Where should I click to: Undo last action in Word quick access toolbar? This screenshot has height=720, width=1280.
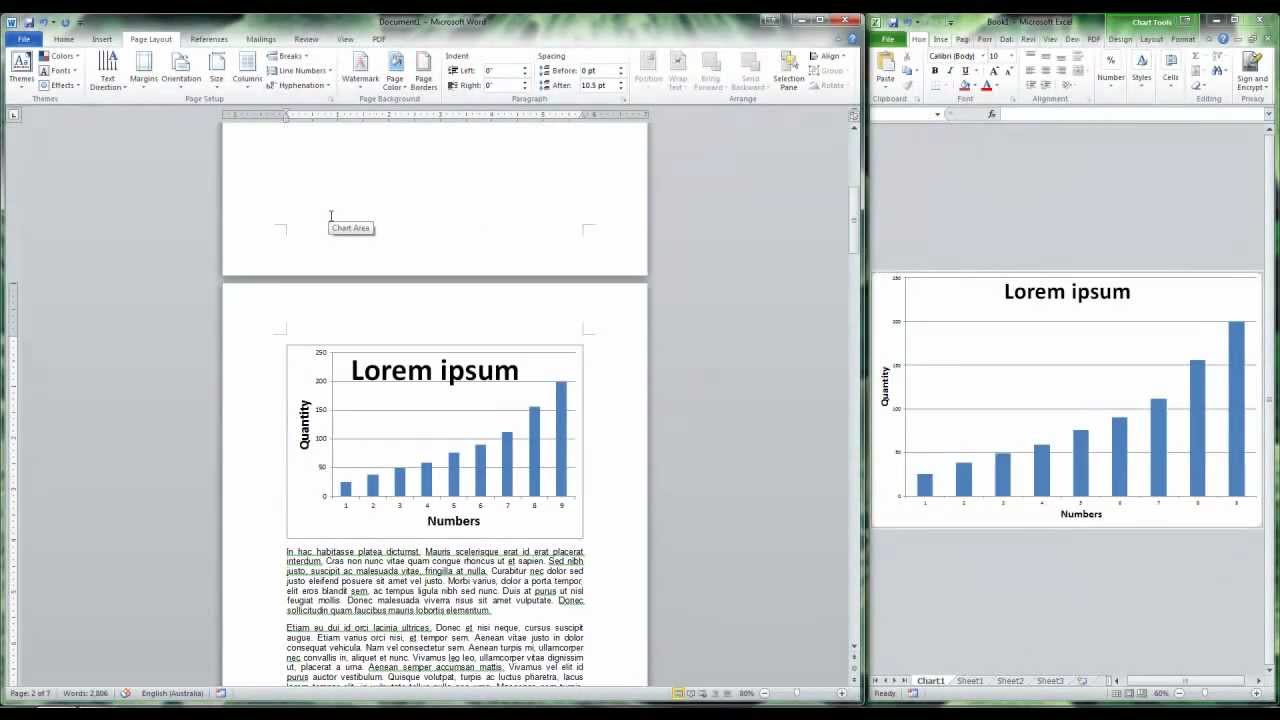43,22
